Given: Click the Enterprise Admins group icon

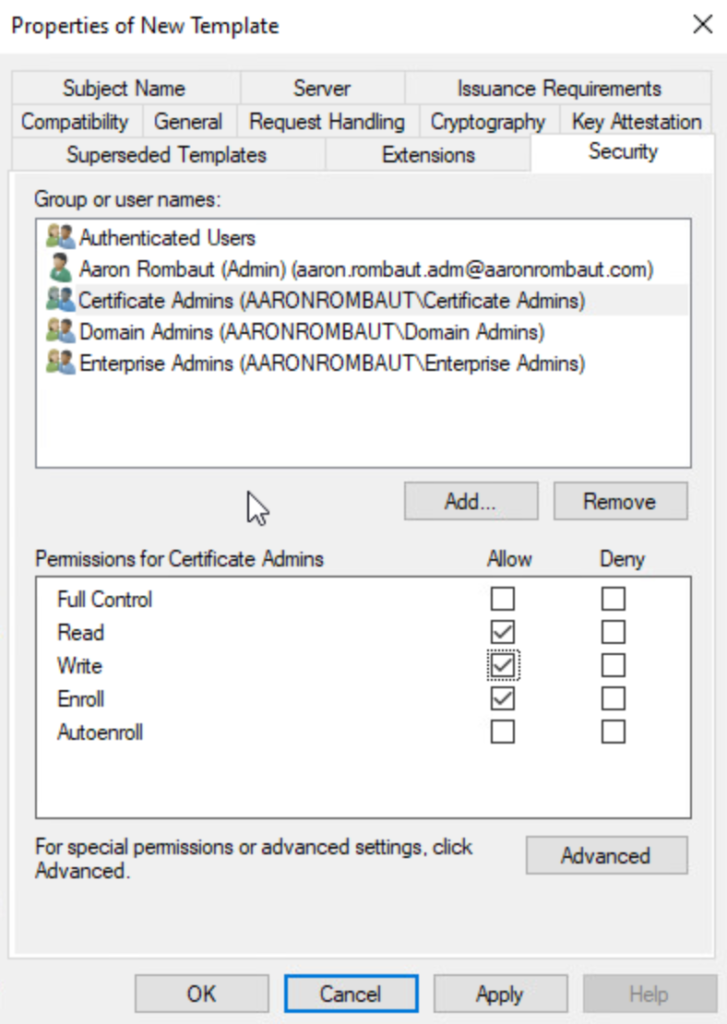Looking at the screenshot, I should pos(60,363).
